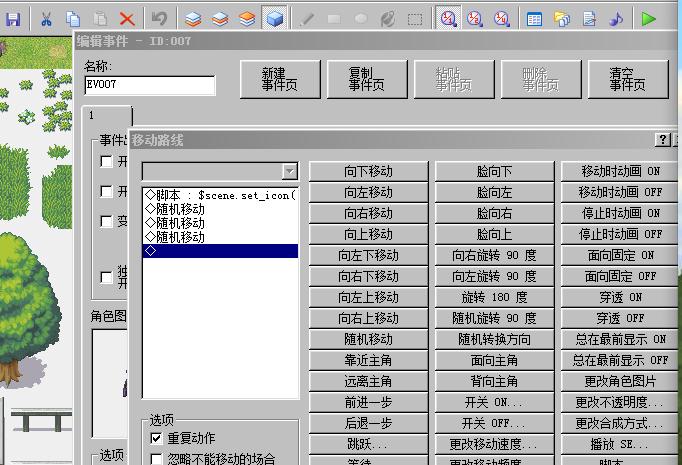Select the highlighted empty ◇ route row
682x465 pixels.
click(x=221, y=251)
